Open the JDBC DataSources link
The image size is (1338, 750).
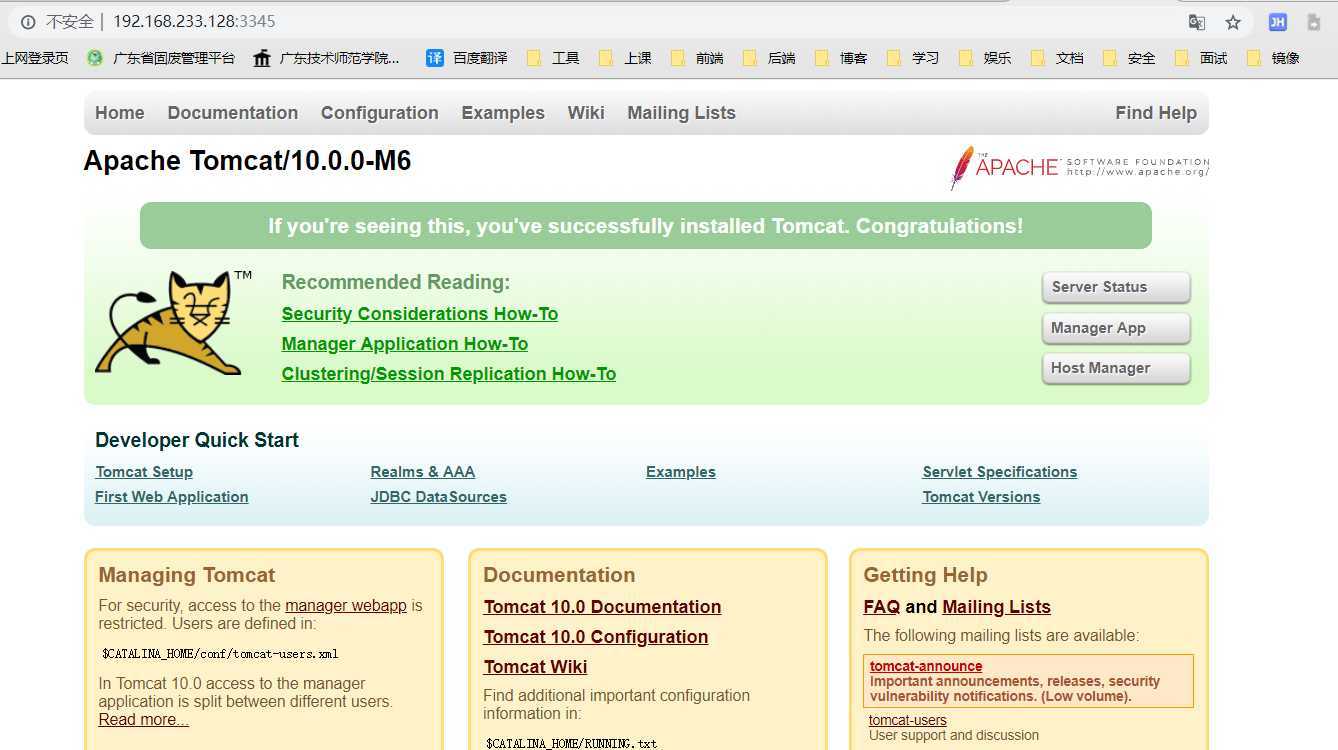[x=439, y=497]
